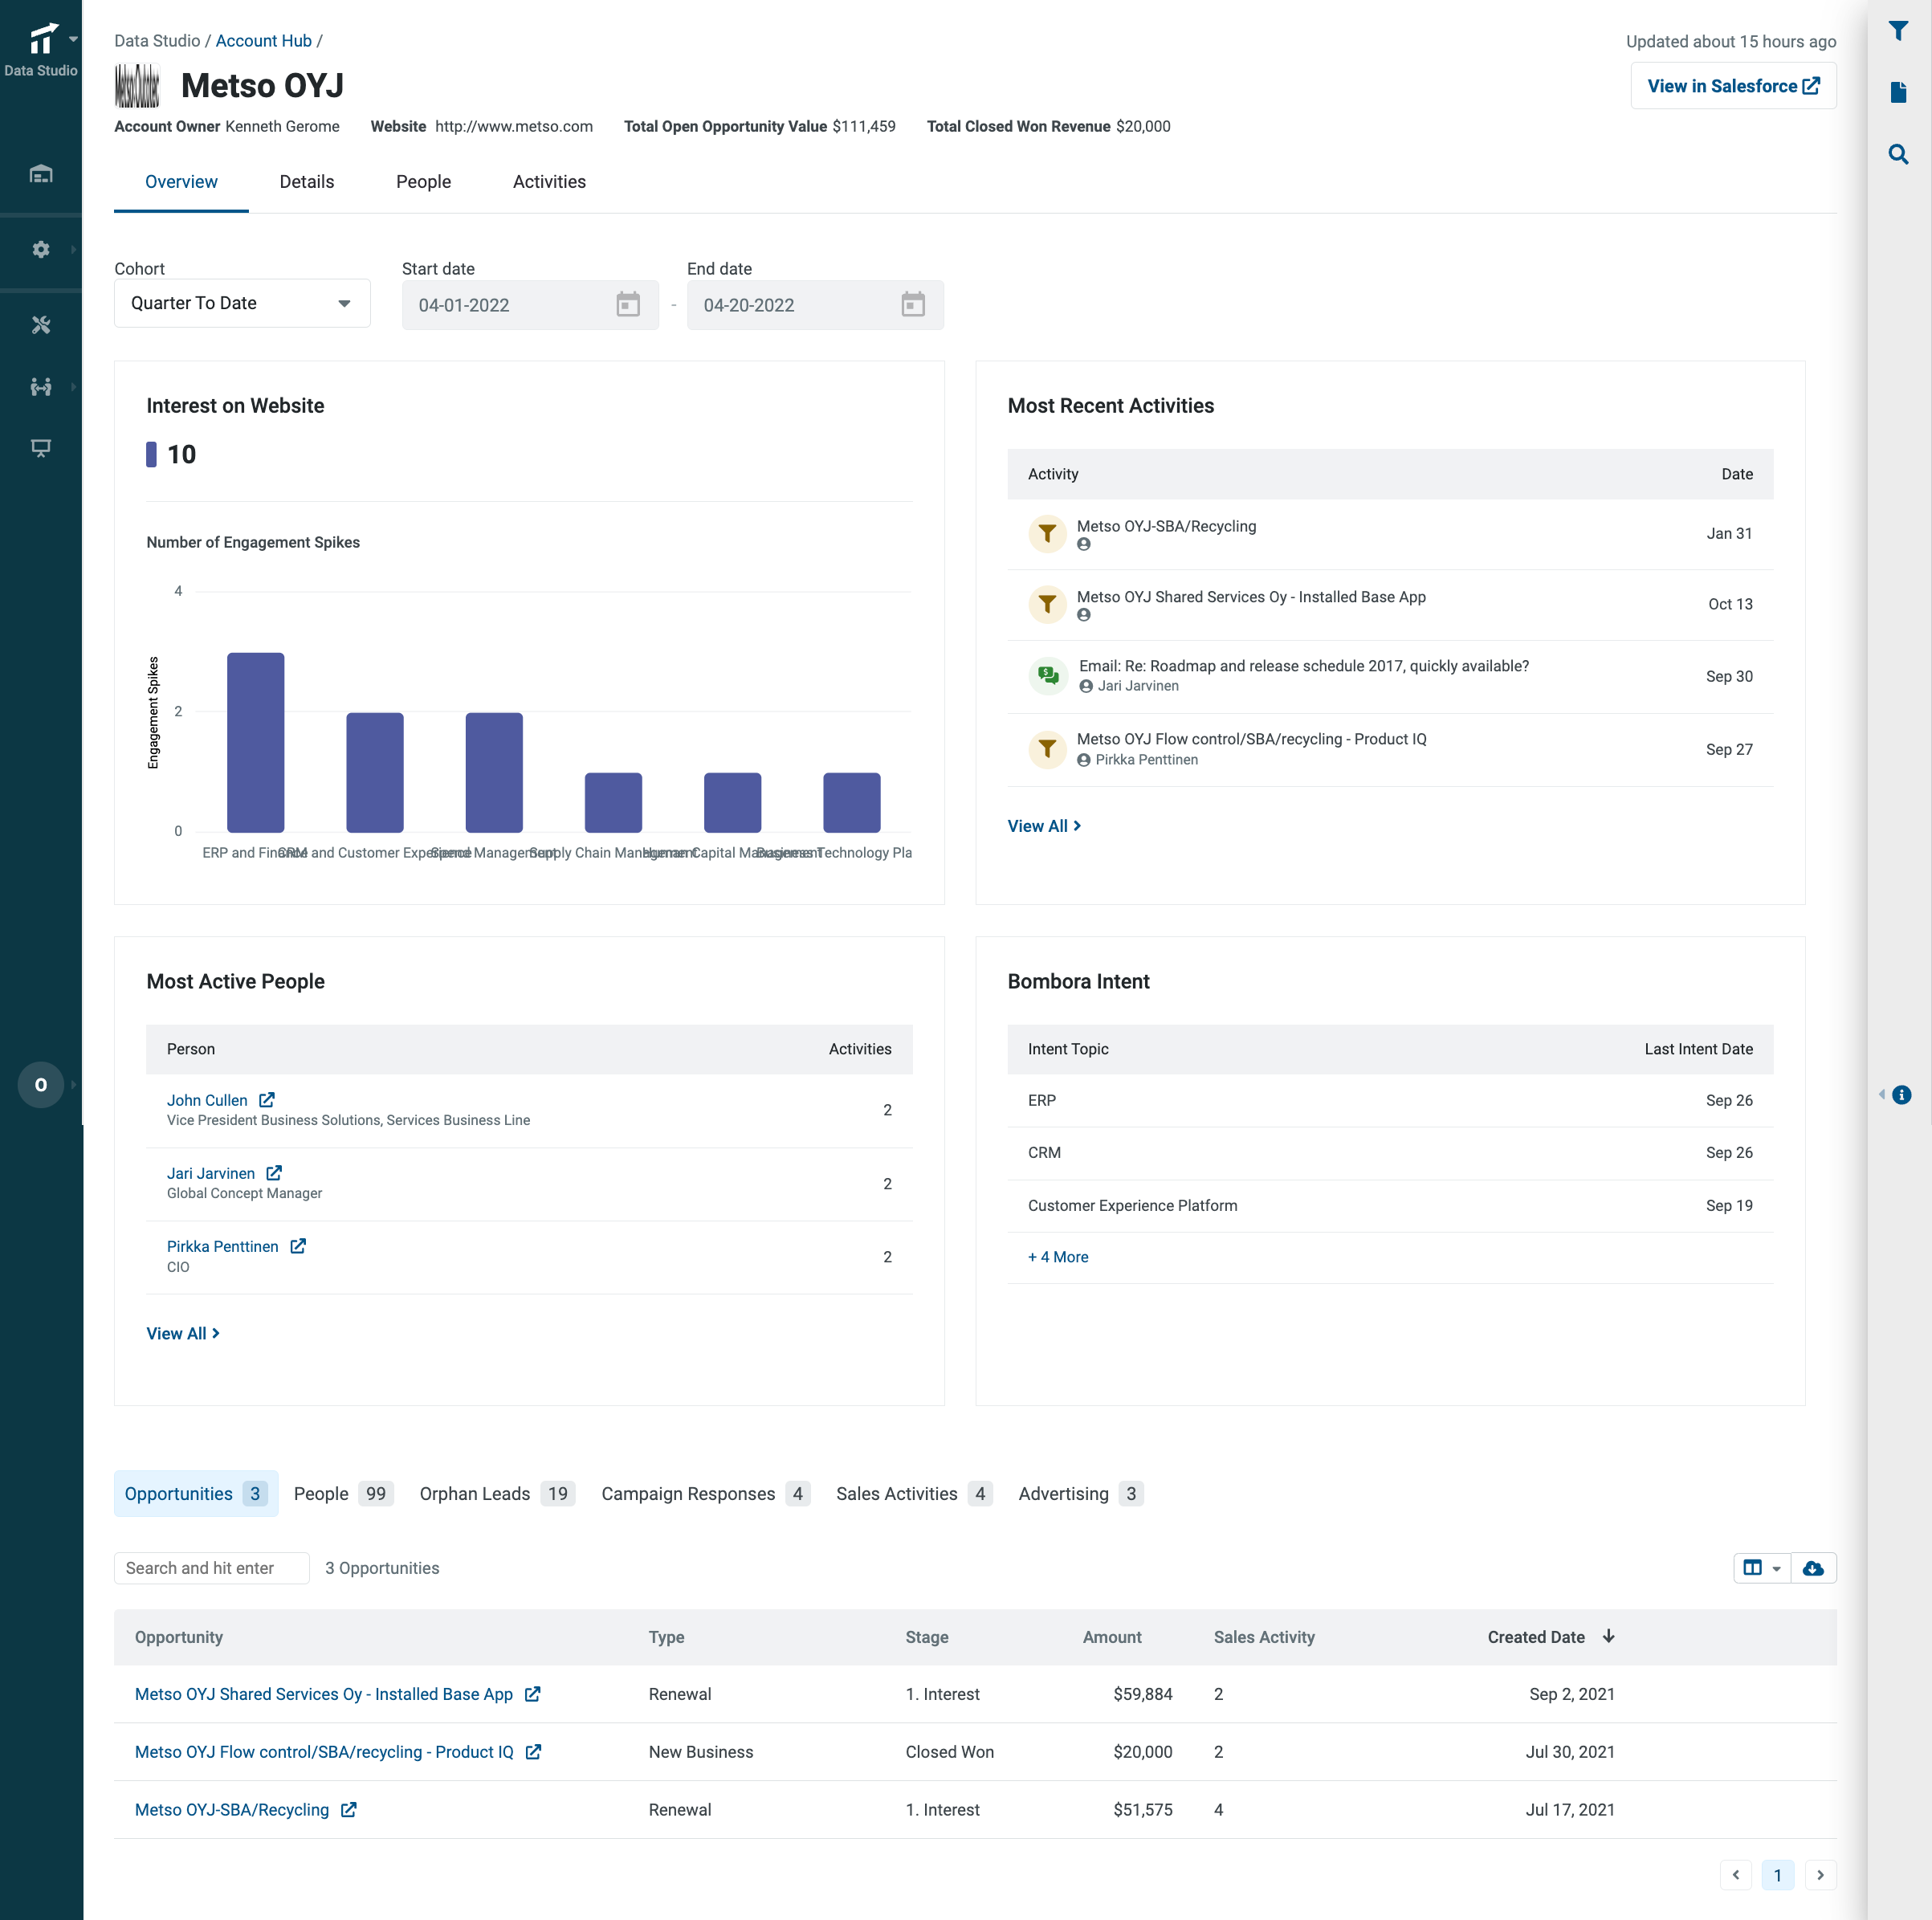Open the Cohort Quarter To Date dropdown

pyautogui.click(x=242, y=303)
